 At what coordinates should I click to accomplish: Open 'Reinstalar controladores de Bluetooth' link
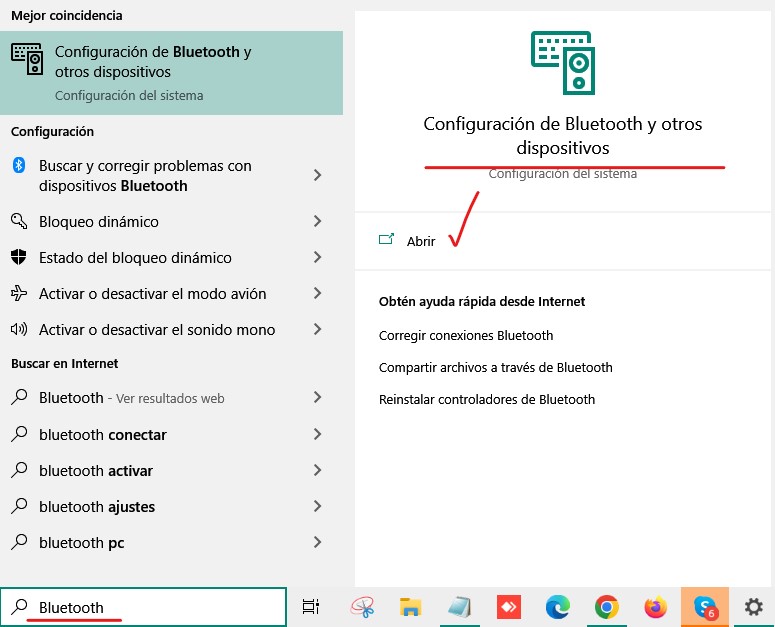[x=487, y=399]
